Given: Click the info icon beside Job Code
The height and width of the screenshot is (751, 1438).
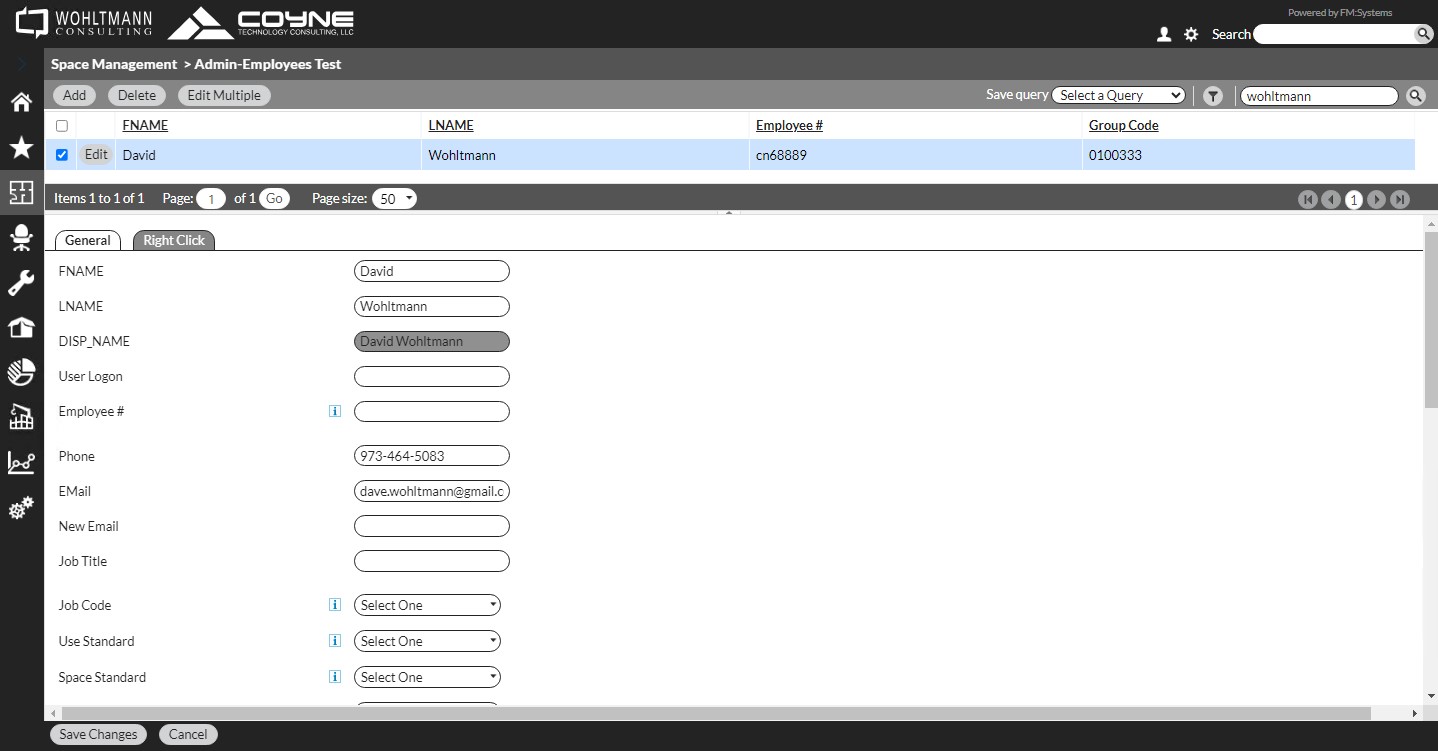Looking at the screenshot, I should tap(335, 605).
